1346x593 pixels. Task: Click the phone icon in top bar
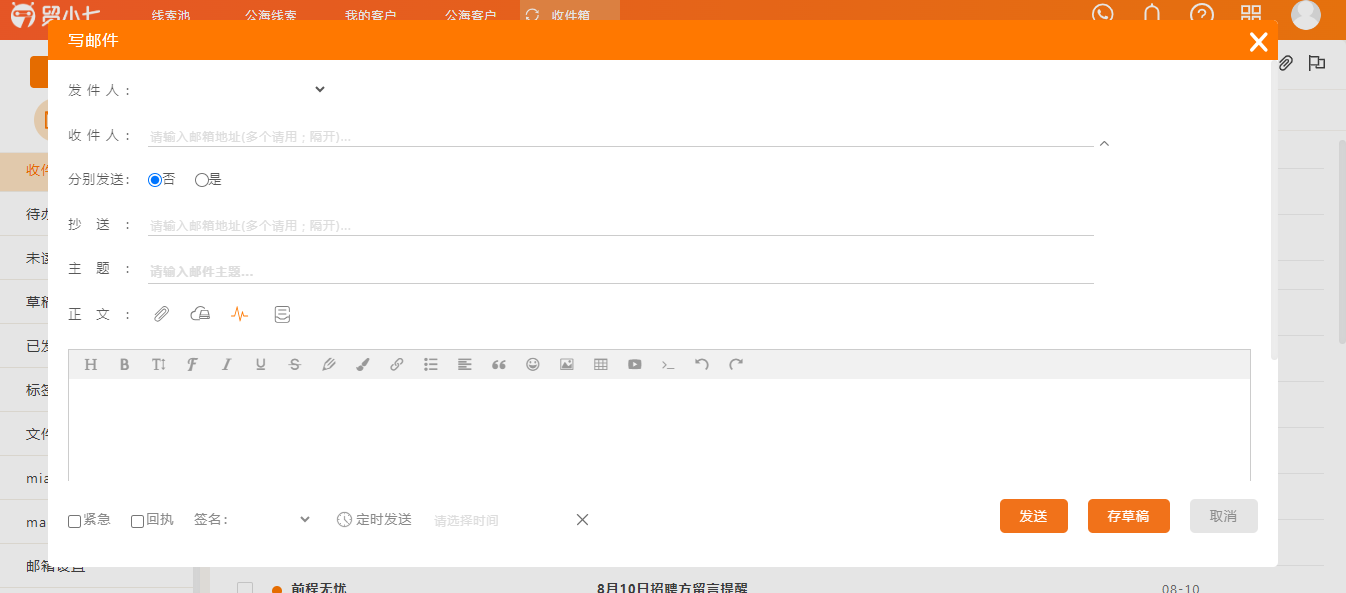1103,14
